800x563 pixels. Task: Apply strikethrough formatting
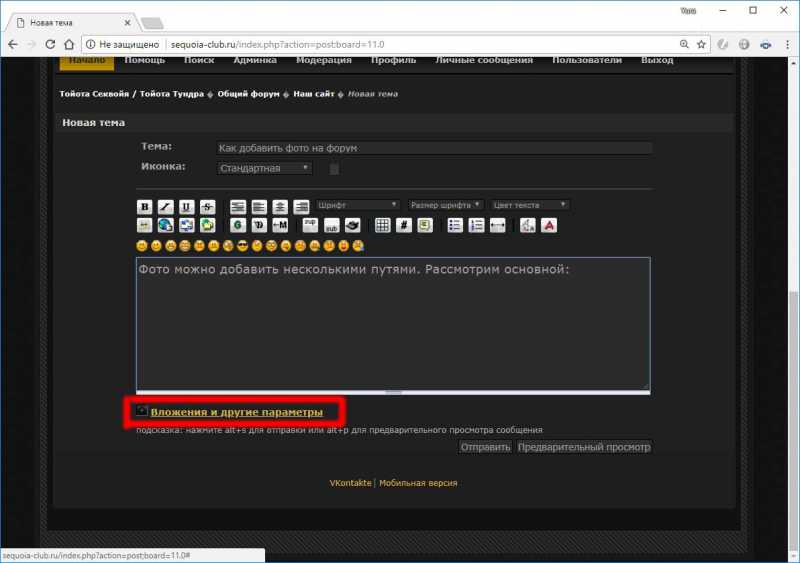(x=207, y=207)
